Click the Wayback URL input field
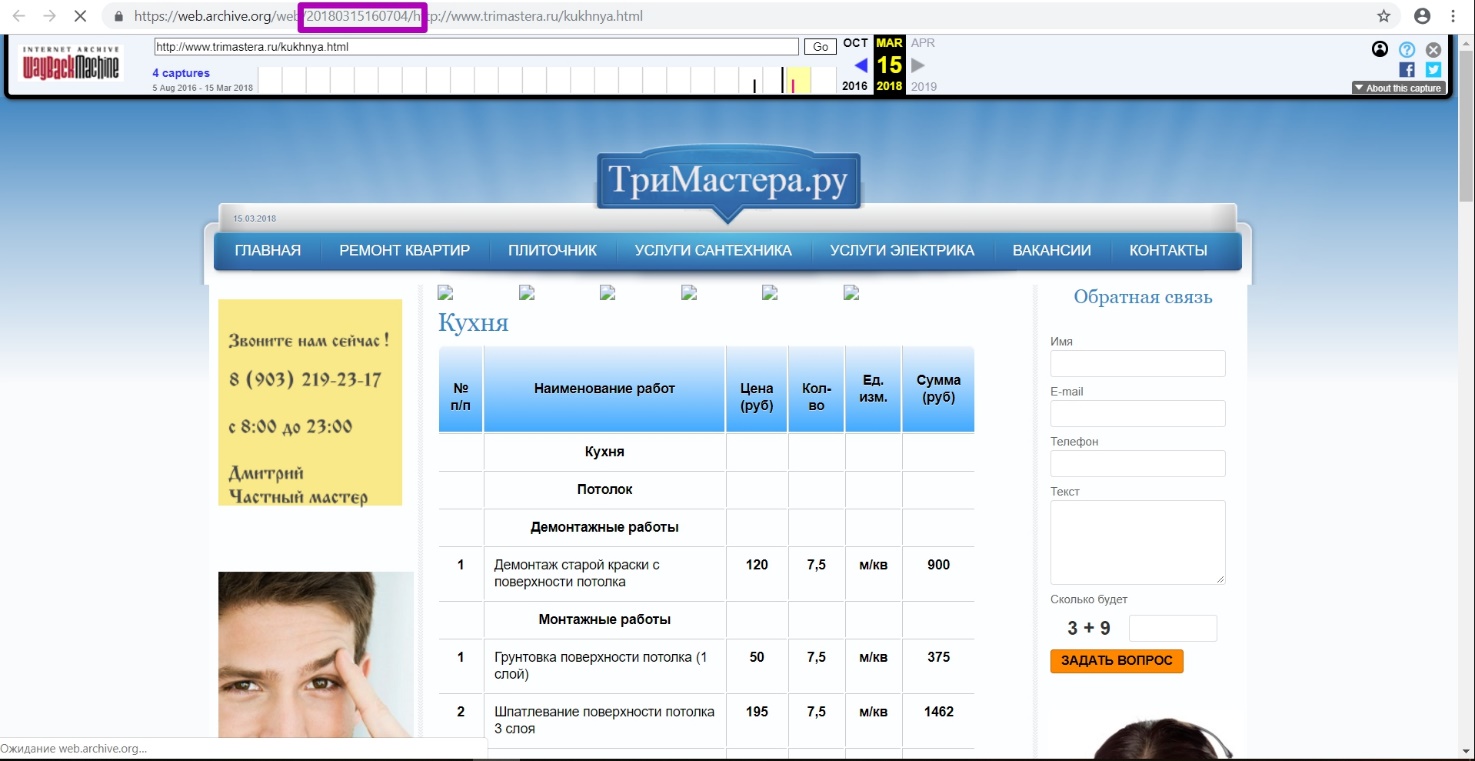This screenshot has width=1475, height=761. [476, 47]
